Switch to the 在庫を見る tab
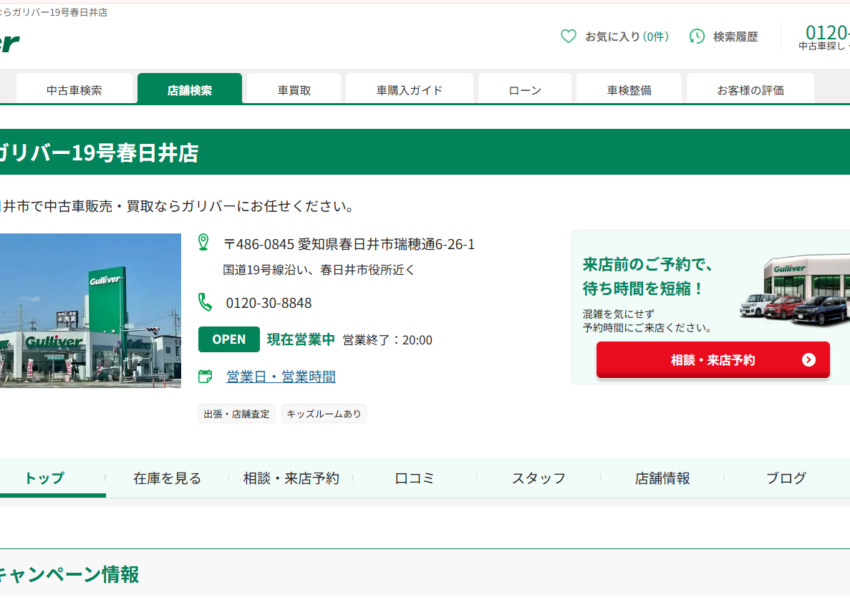The width and height of the screenshot is (850, 600). click(x=167, y=478)
